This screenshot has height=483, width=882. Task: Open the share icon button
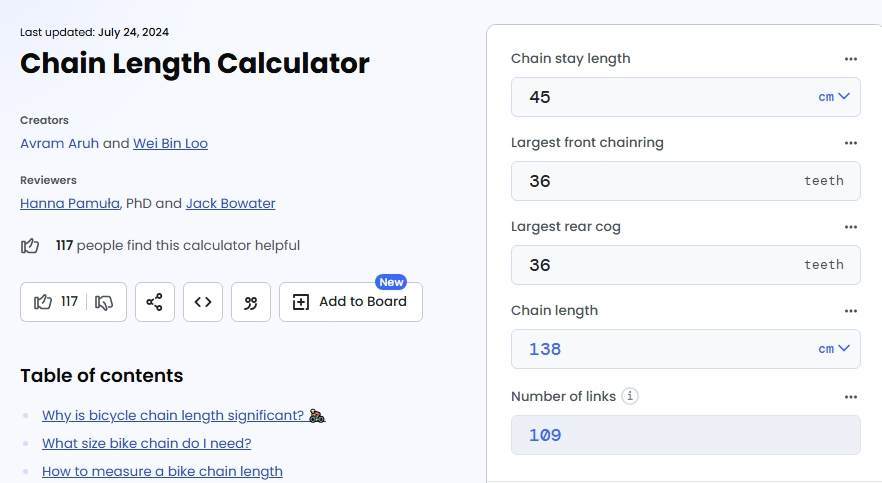(x=155, y=302)
